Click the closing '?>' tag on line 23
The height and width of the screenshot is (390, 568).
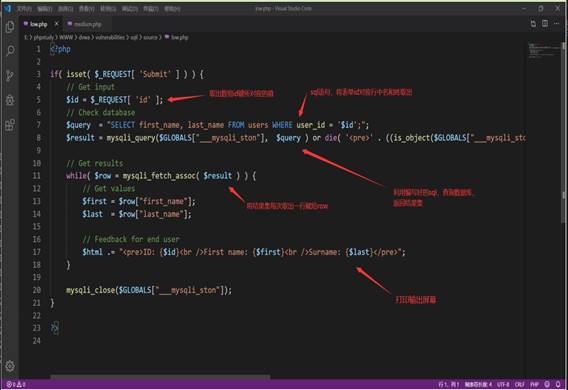click(54, 328)
